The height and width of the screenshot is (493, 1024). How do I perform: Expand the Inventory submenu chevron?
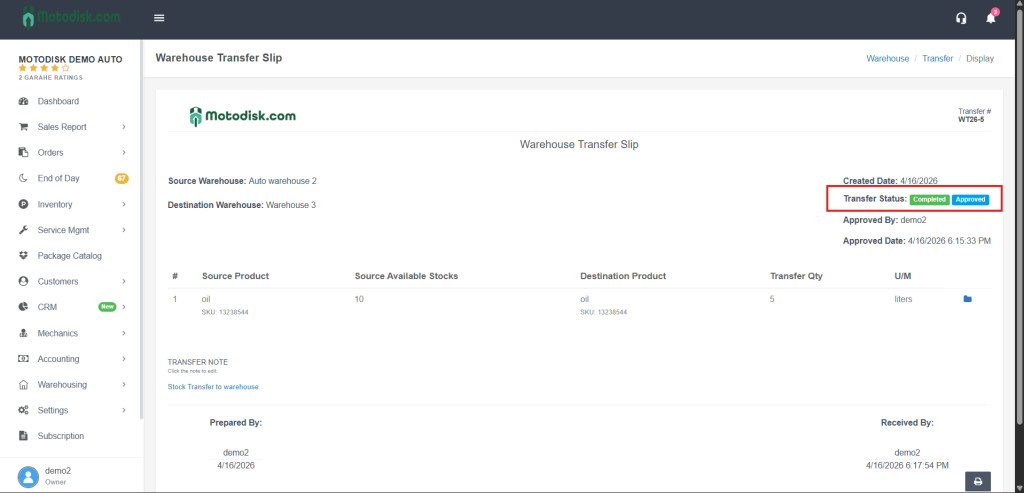click(124, 204)
